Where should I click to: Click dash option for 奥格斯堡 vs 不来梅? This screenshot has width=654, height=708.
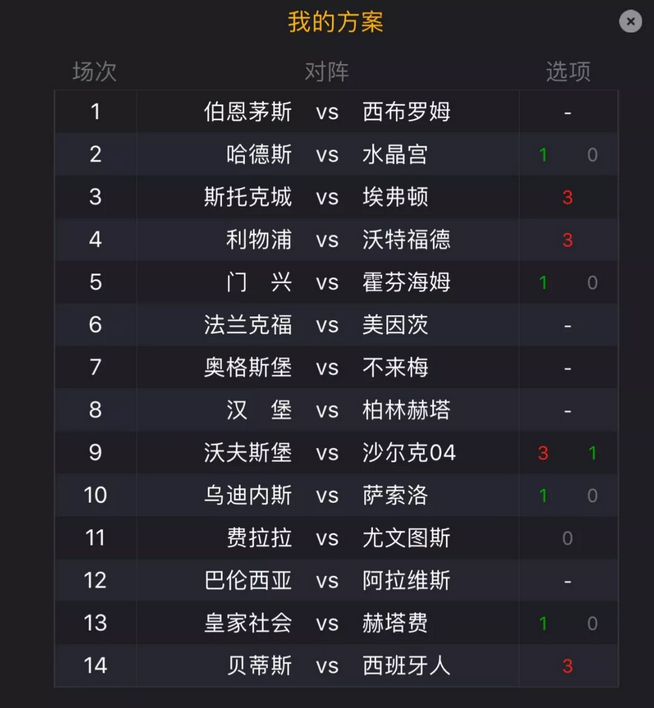(568, 368)
